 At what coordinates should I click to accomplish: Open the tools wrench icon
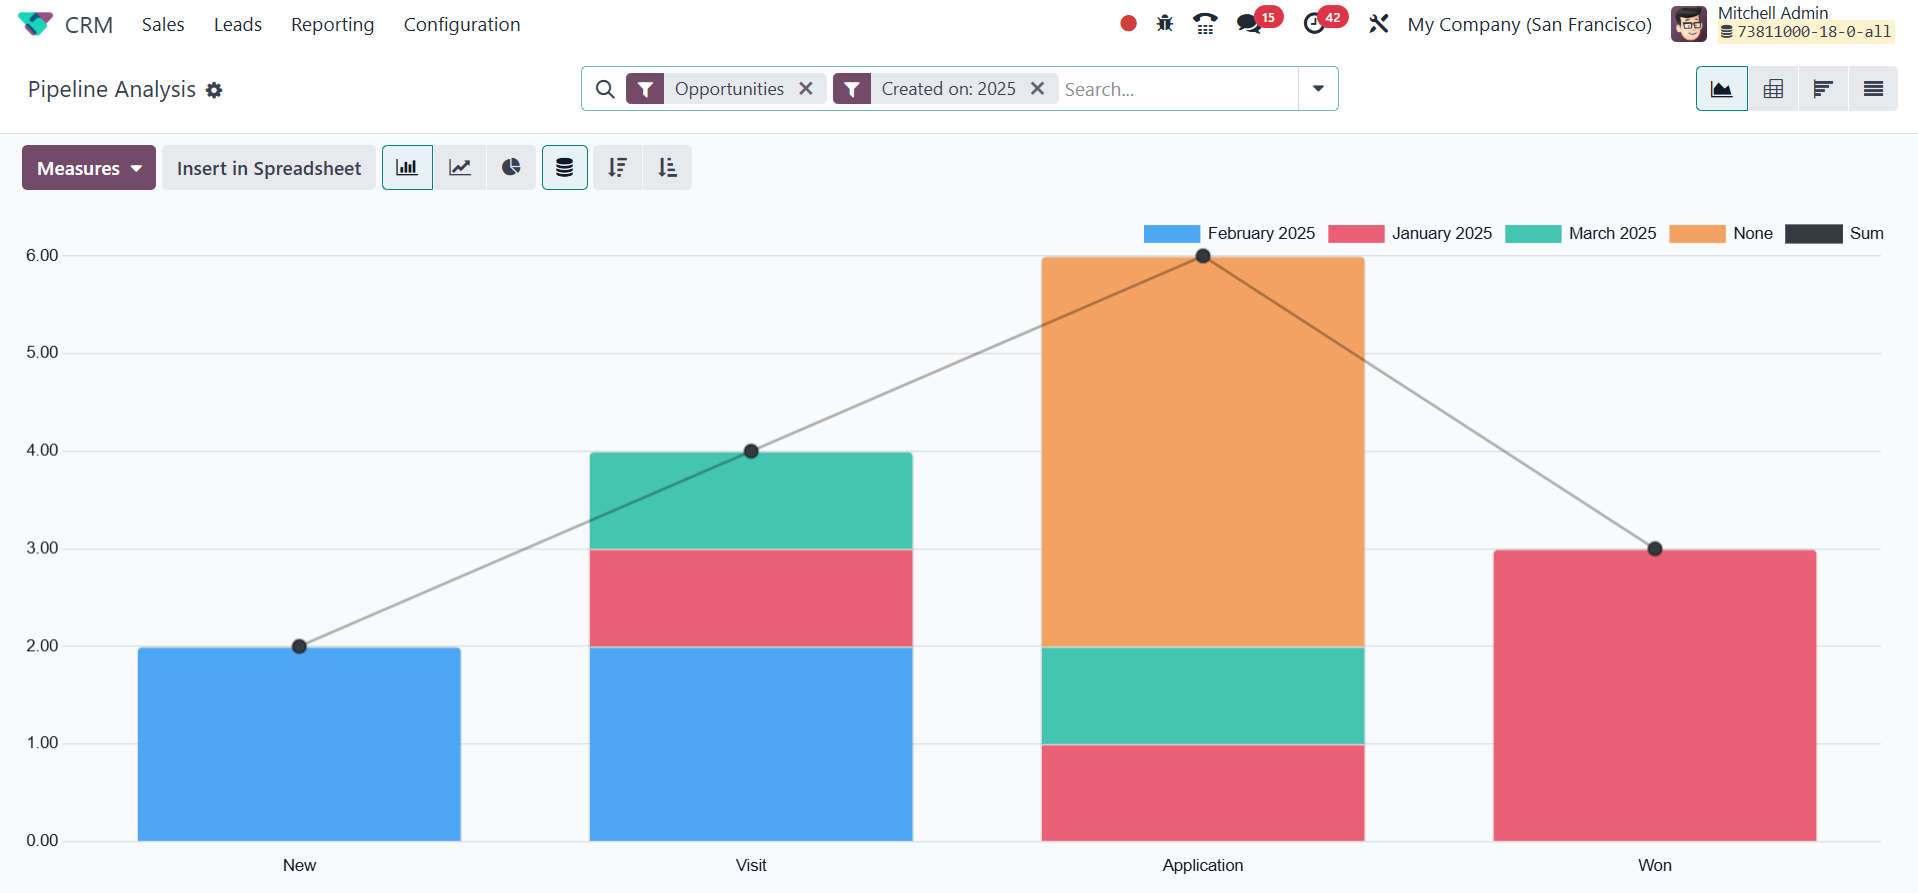[x=1379, y=24]
